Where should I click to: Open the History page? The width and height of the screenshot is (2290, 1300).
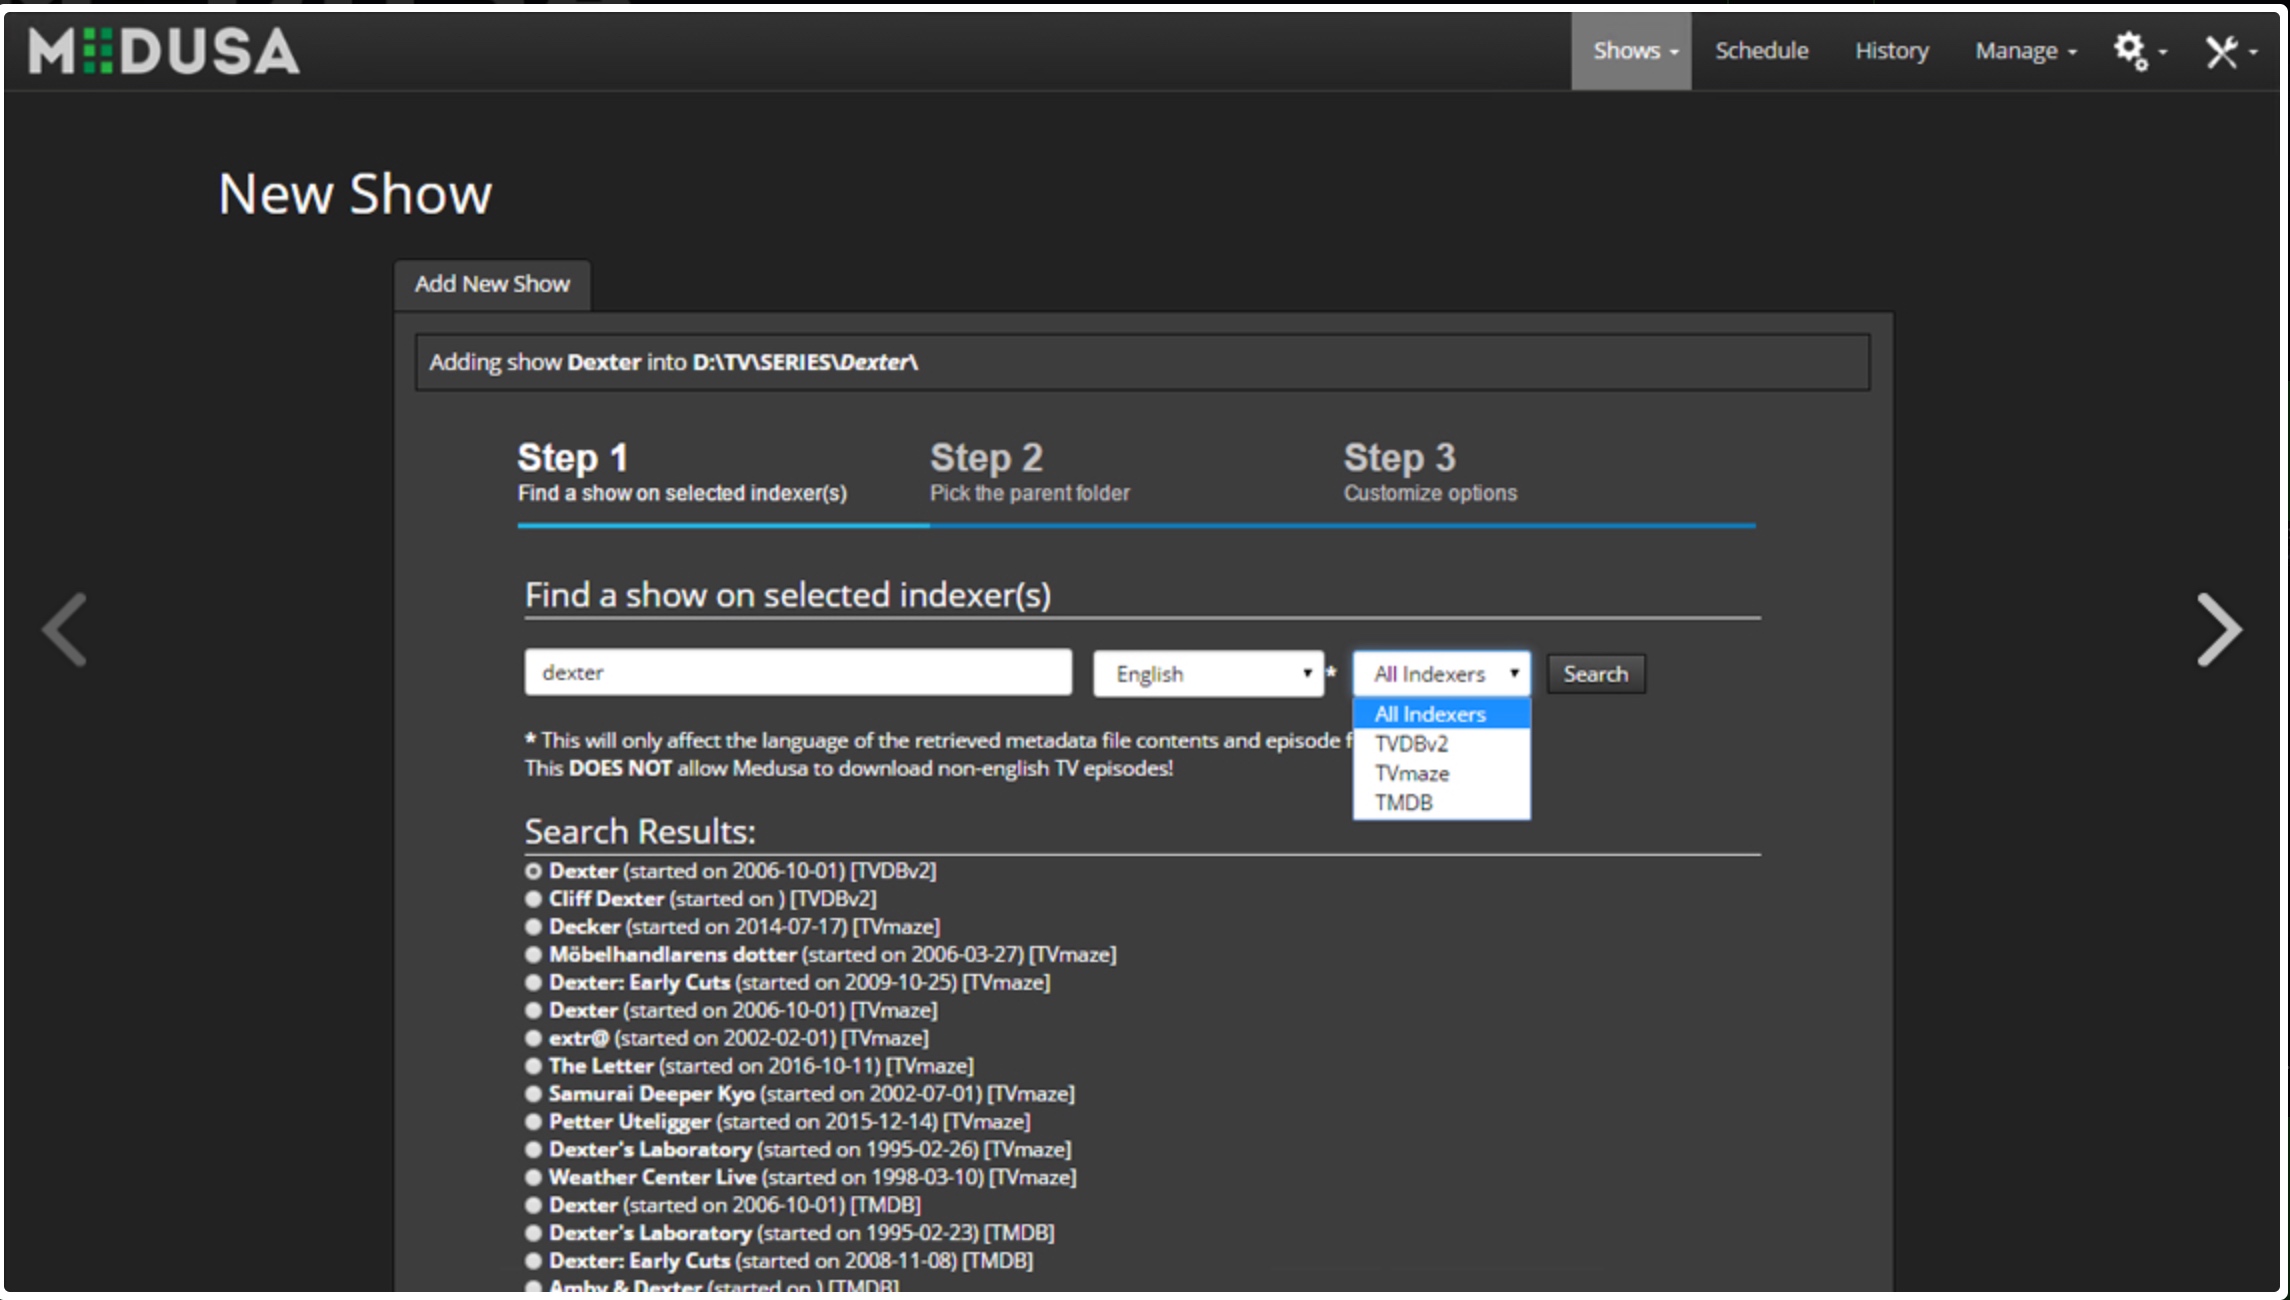click(1892, 51)
